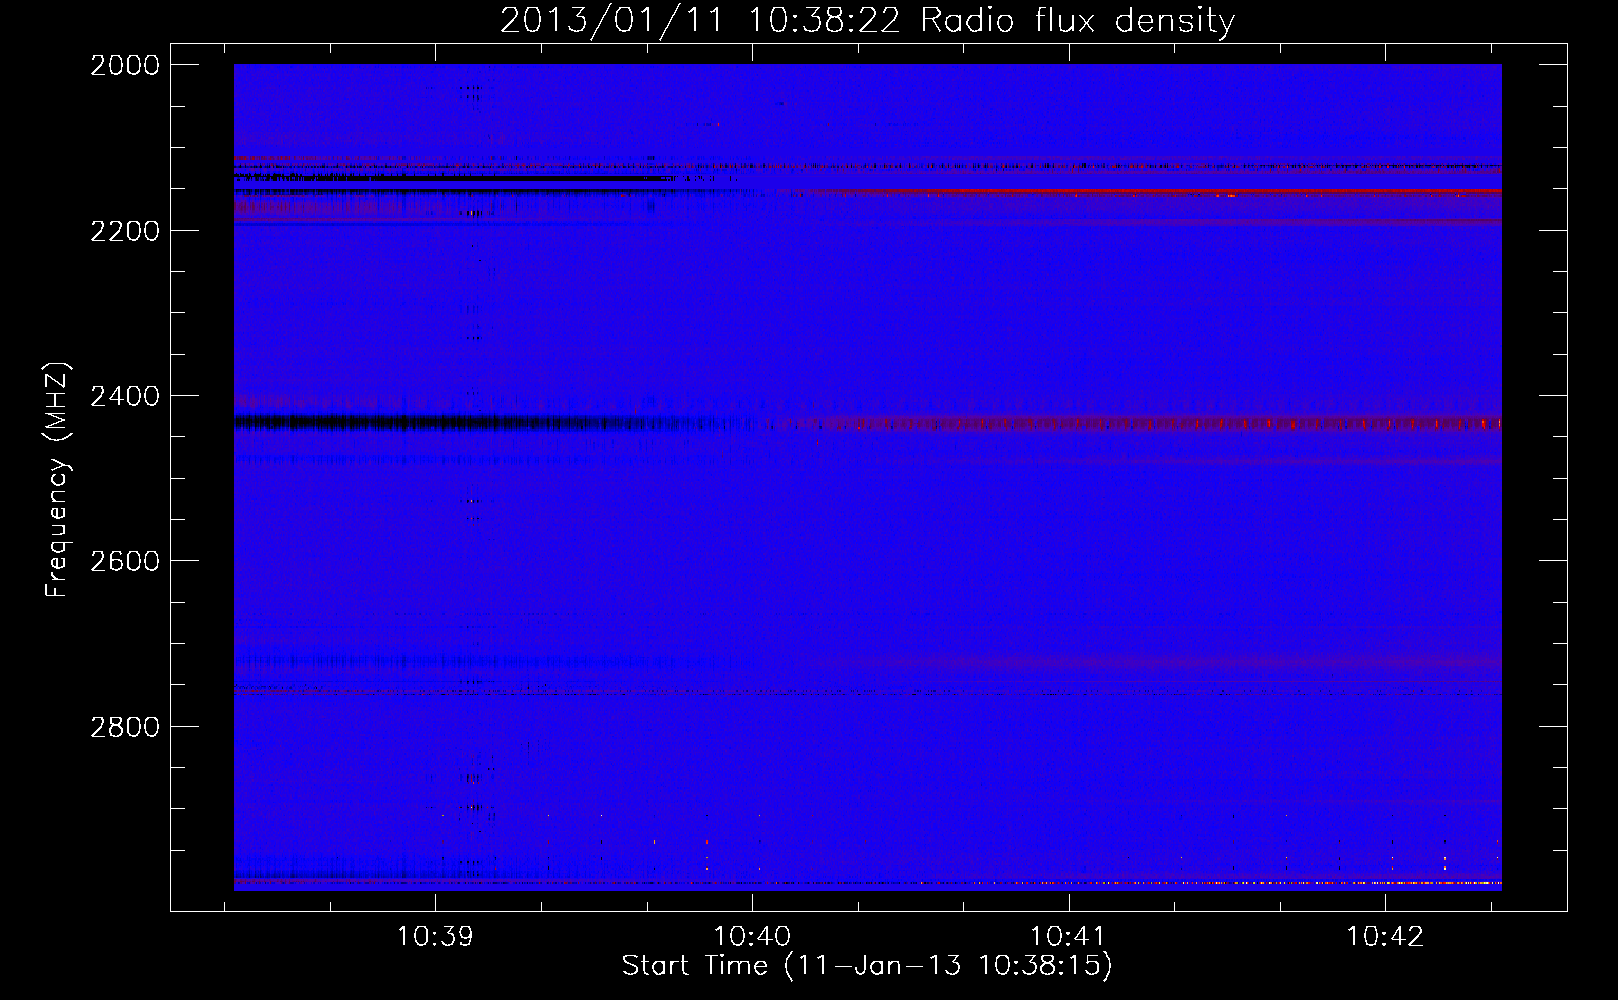Click the "Frequency (MHZ)" axis label
This screenshot has height=1000, width=1618.
57,480
